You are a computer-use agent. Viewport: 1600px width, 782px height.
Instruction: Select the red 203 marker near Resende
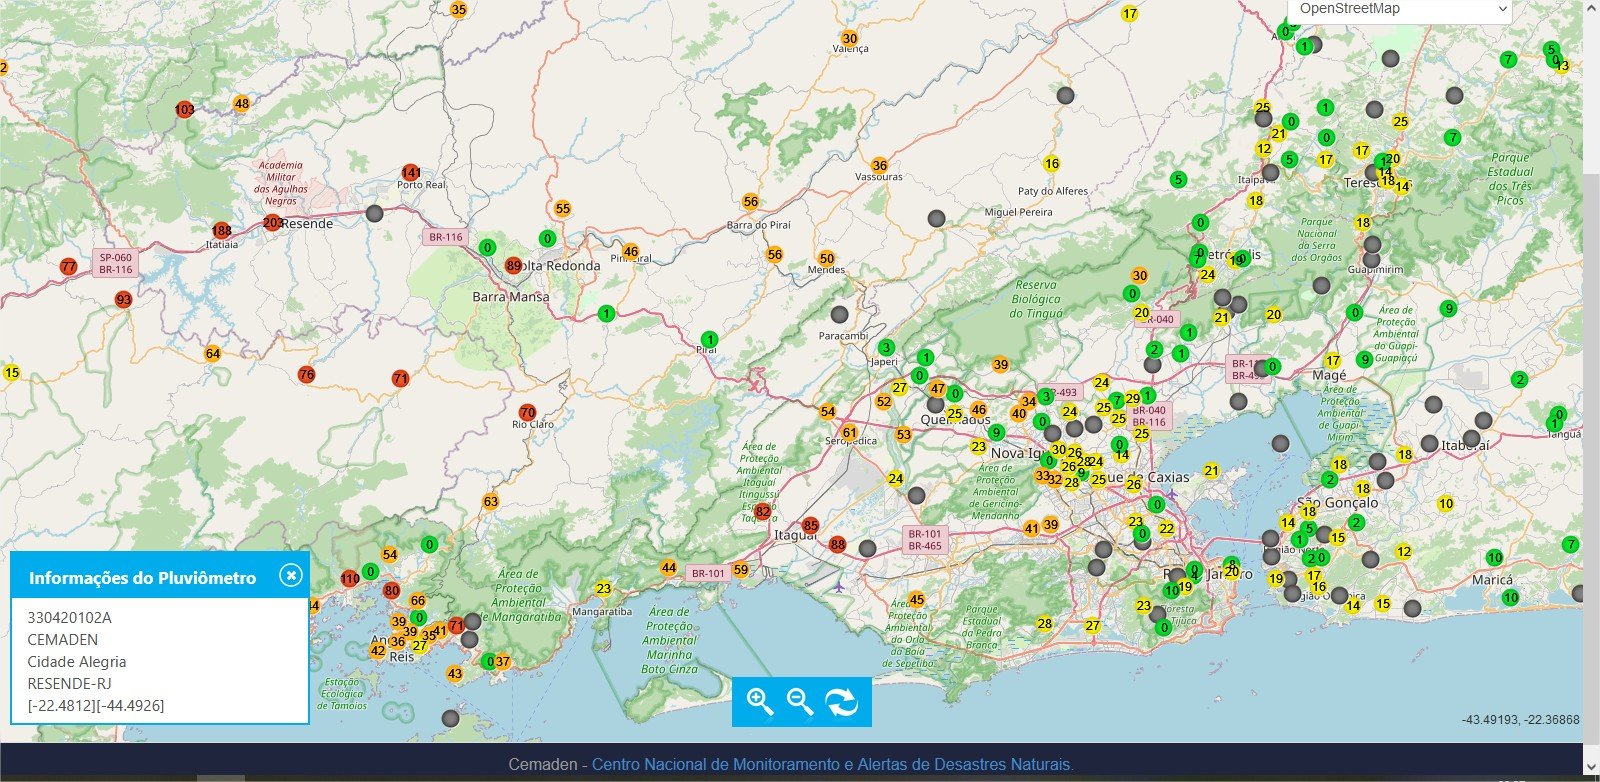272,222
